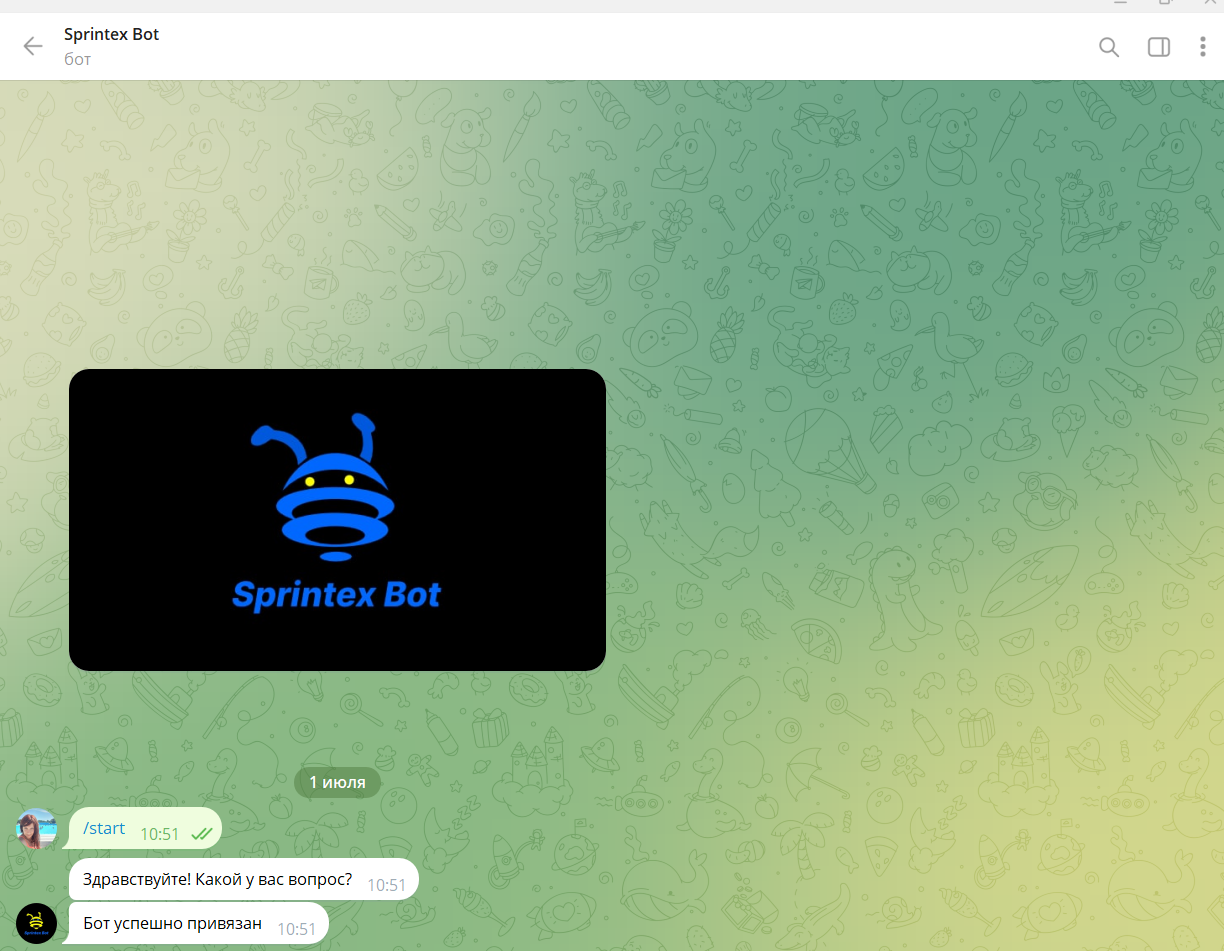Screen dimensions: 1224x951
Task: Click the "1 июля" date badge
Action: [337, 782]
